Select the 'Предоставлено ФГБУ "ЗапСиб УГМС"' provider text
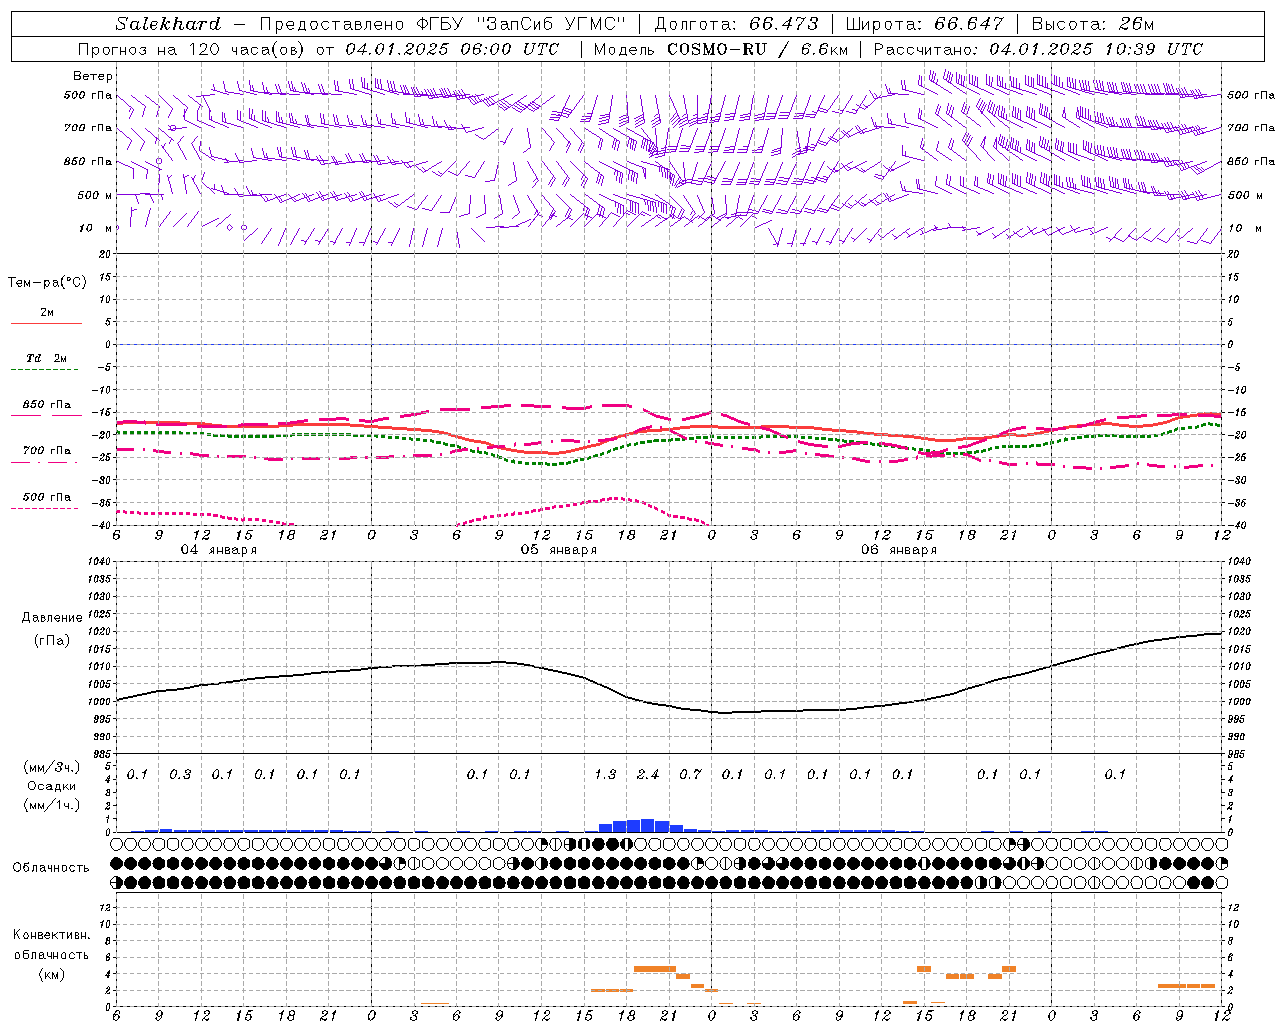 443,24
